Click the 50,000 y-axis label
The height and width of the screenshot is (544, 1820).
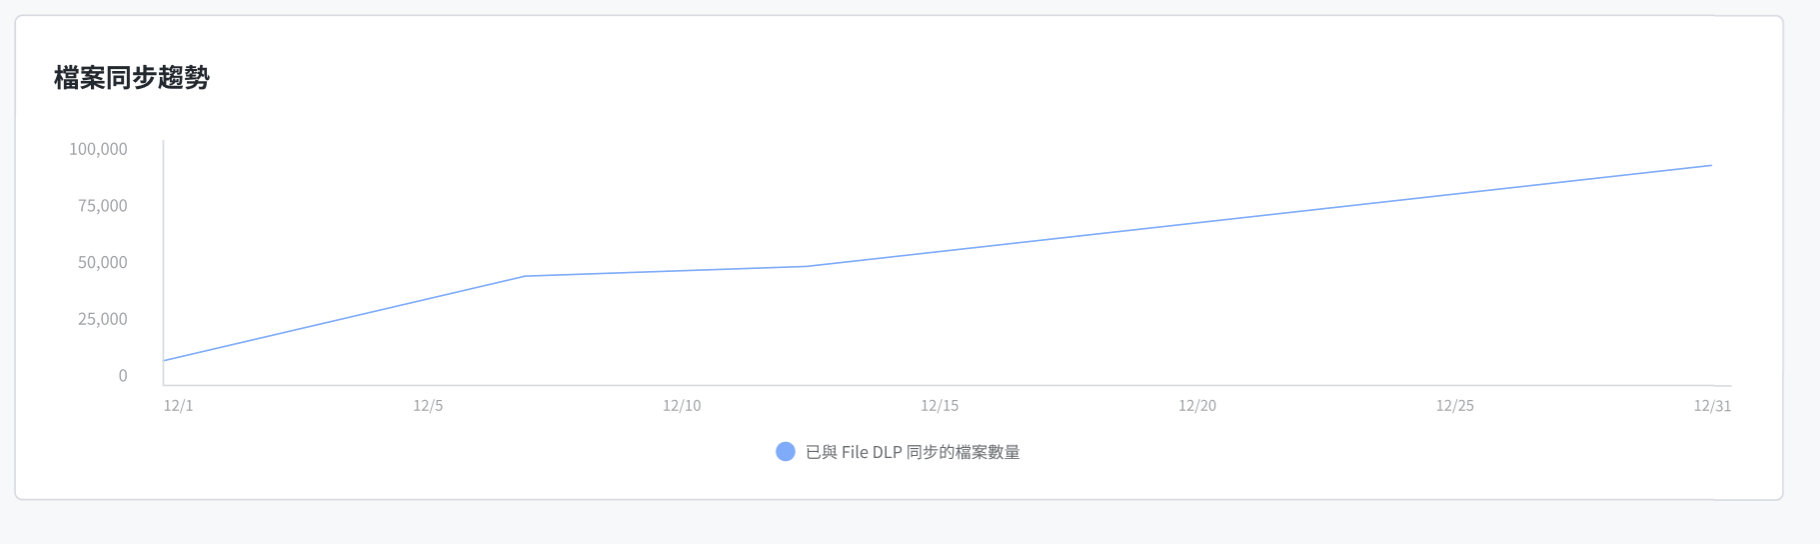103,263
